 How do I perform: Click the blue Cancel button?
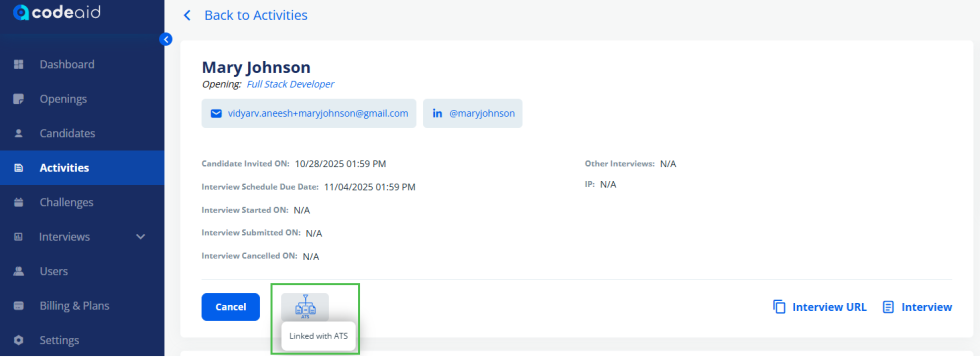pyautogui.click(x=231, y=307)
